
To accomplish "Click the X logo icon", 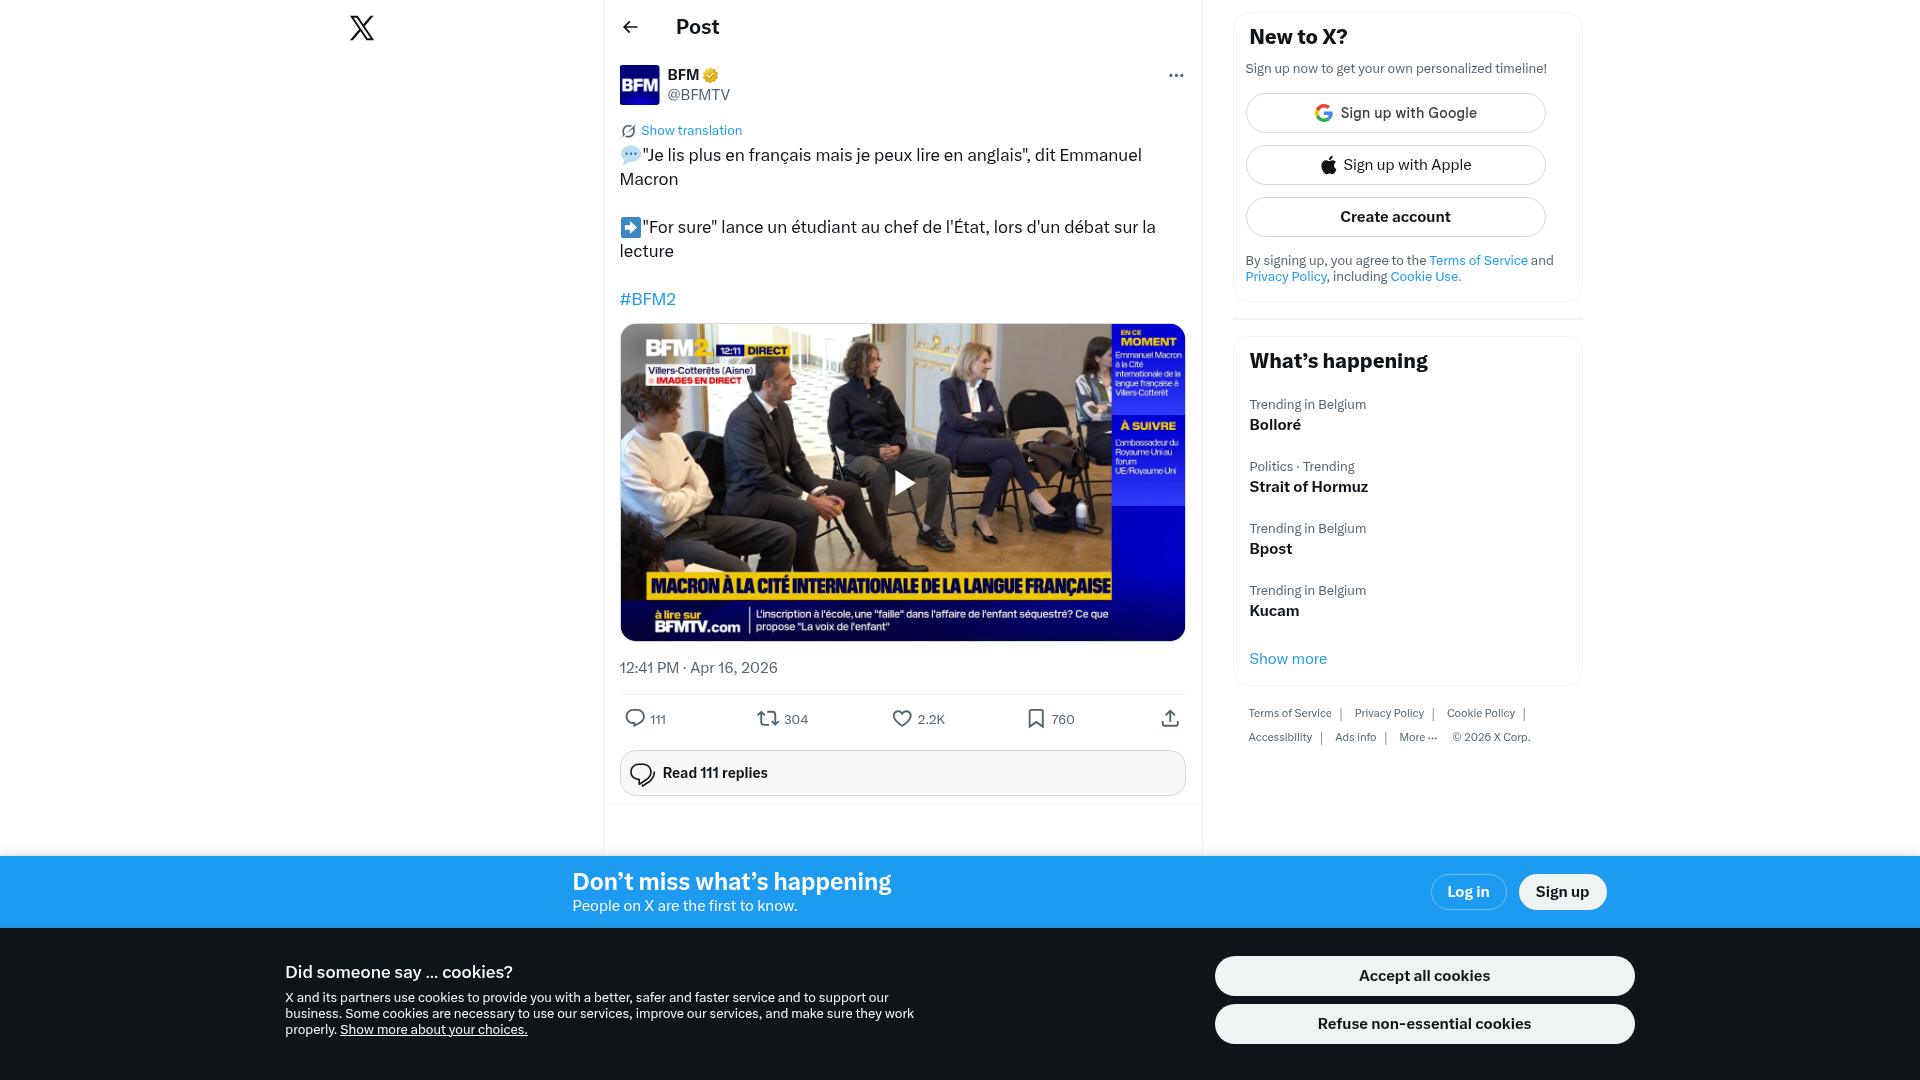I will coord(362,28).
